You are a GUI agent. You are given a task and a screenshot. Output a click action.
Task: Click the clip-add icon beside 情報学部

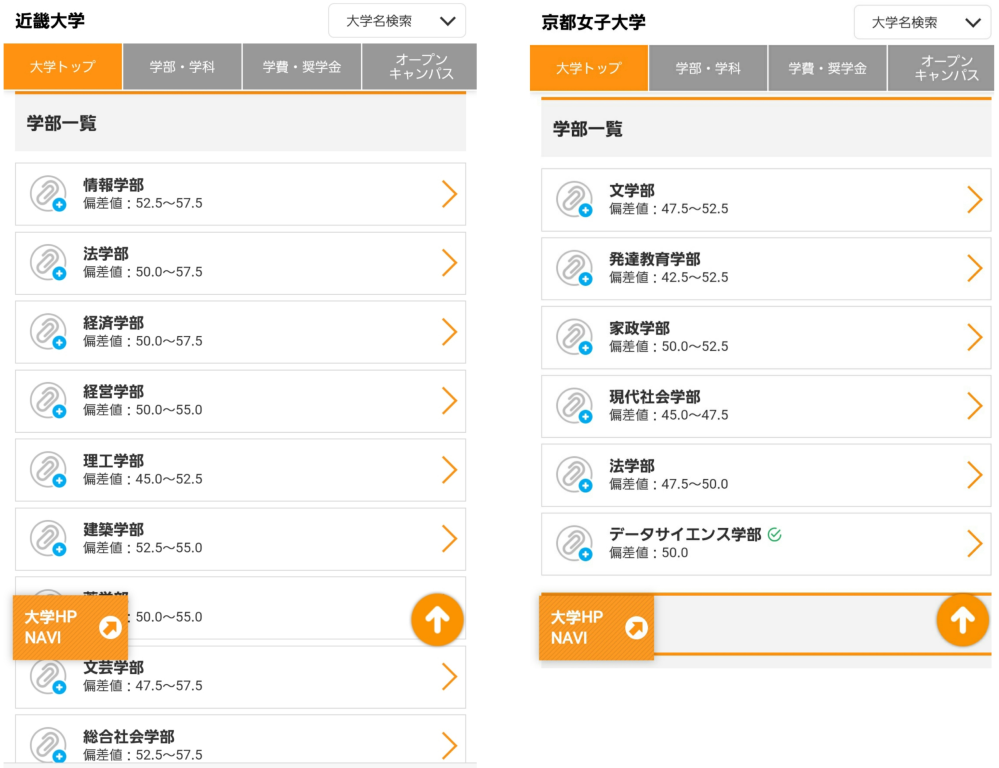pos(48,194)
